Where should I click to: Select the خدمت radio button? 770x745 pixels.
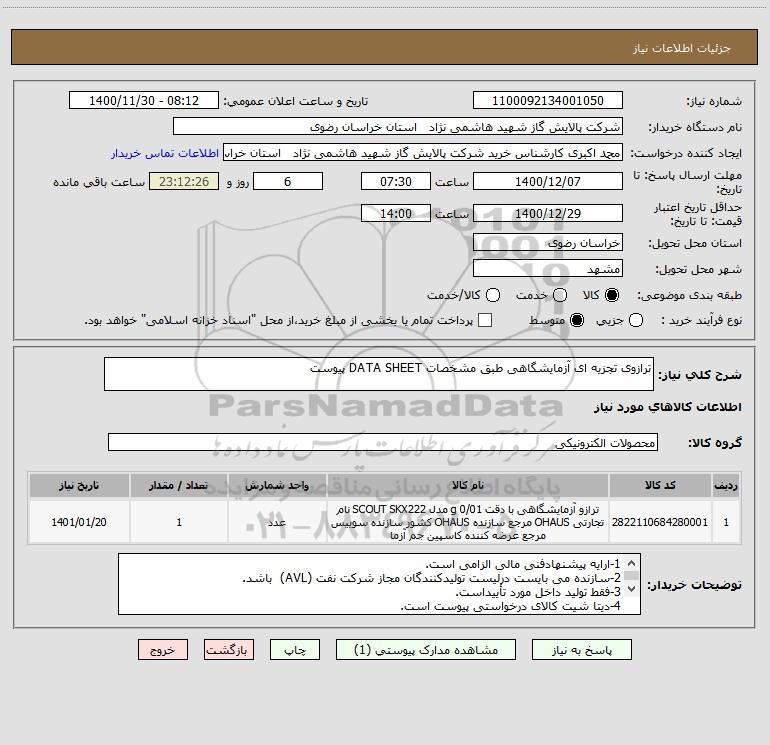point(560,295)
